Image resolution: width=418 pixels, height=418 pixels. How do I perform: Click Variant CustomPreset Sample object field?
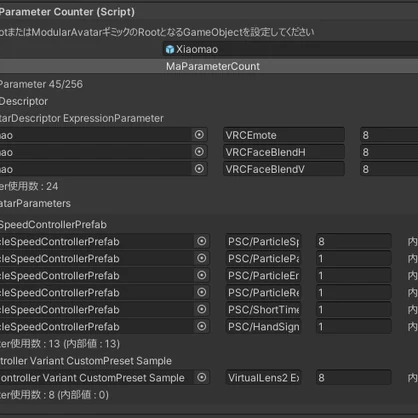(x=105, y=378)
